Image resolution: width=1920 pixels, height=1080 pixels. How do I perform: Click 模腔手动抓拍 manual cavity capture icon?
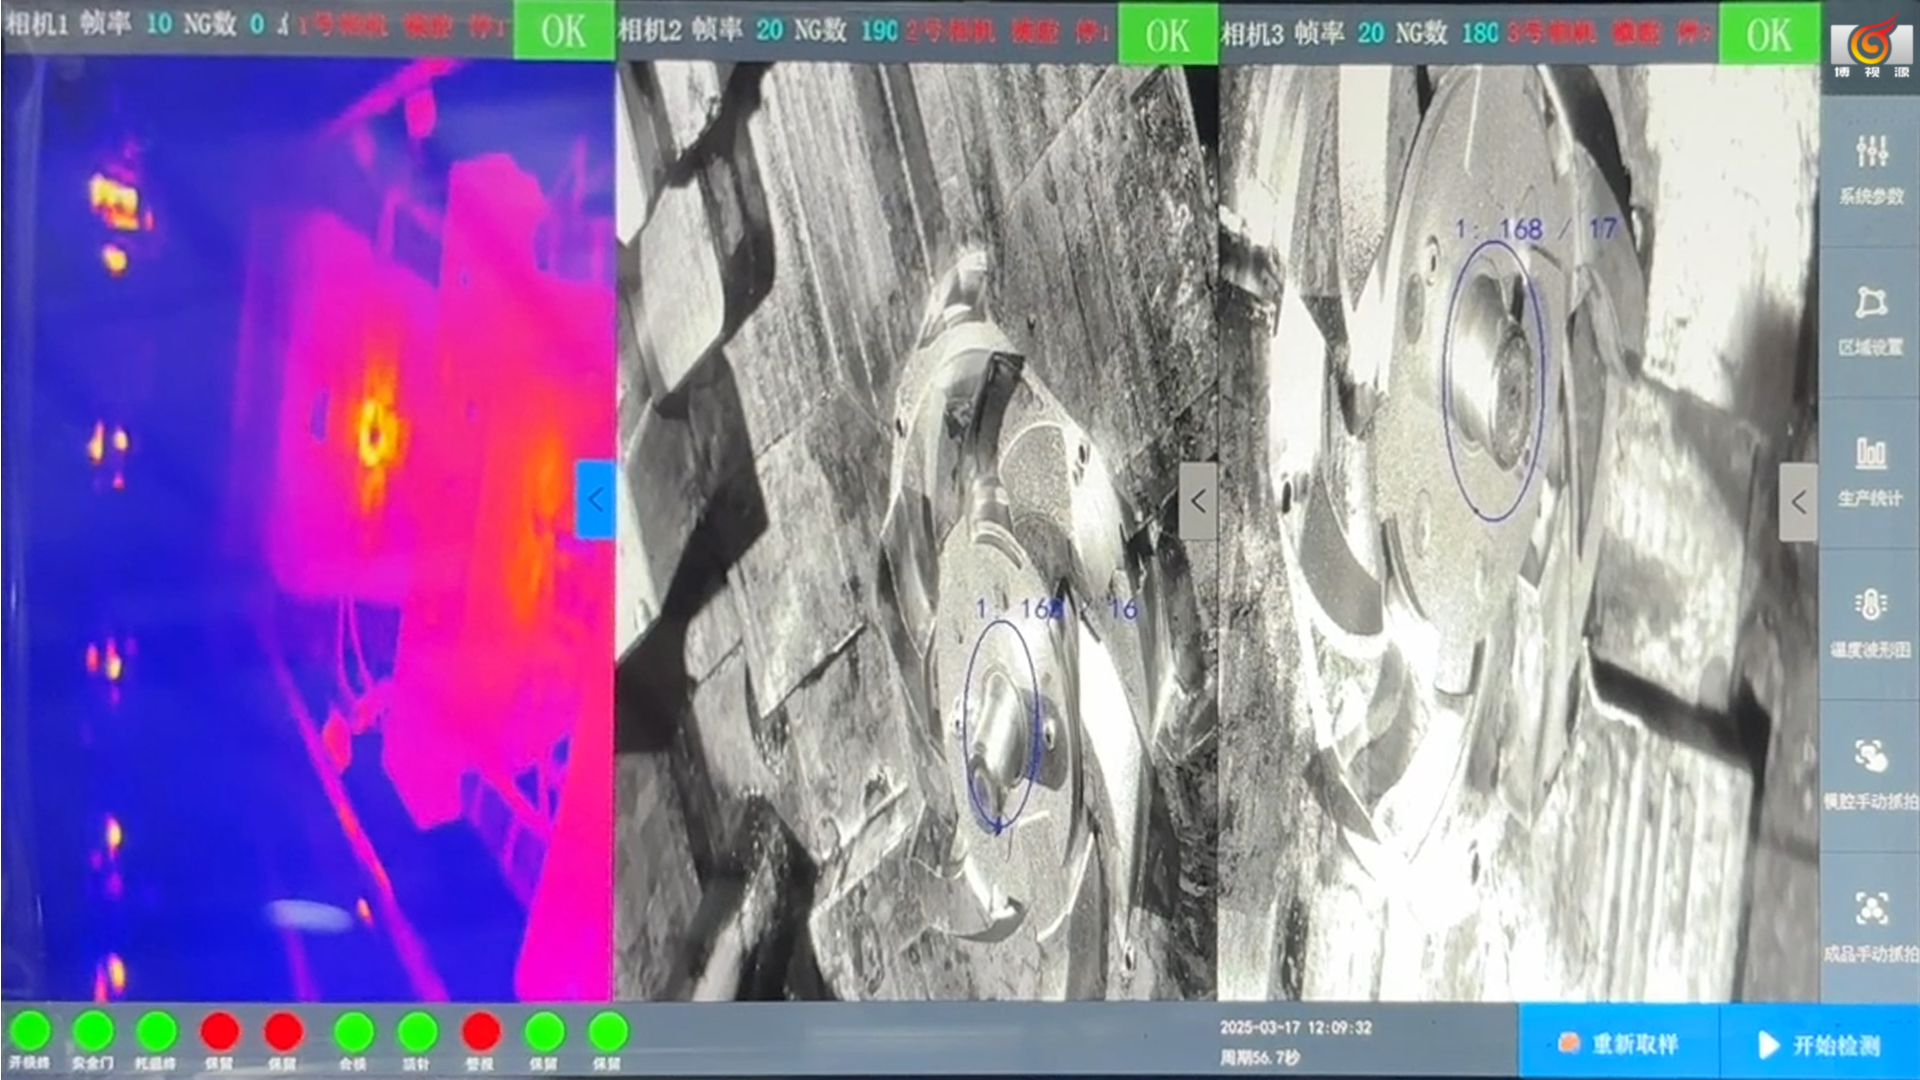pyautogui.click(x=1871, y=756)
